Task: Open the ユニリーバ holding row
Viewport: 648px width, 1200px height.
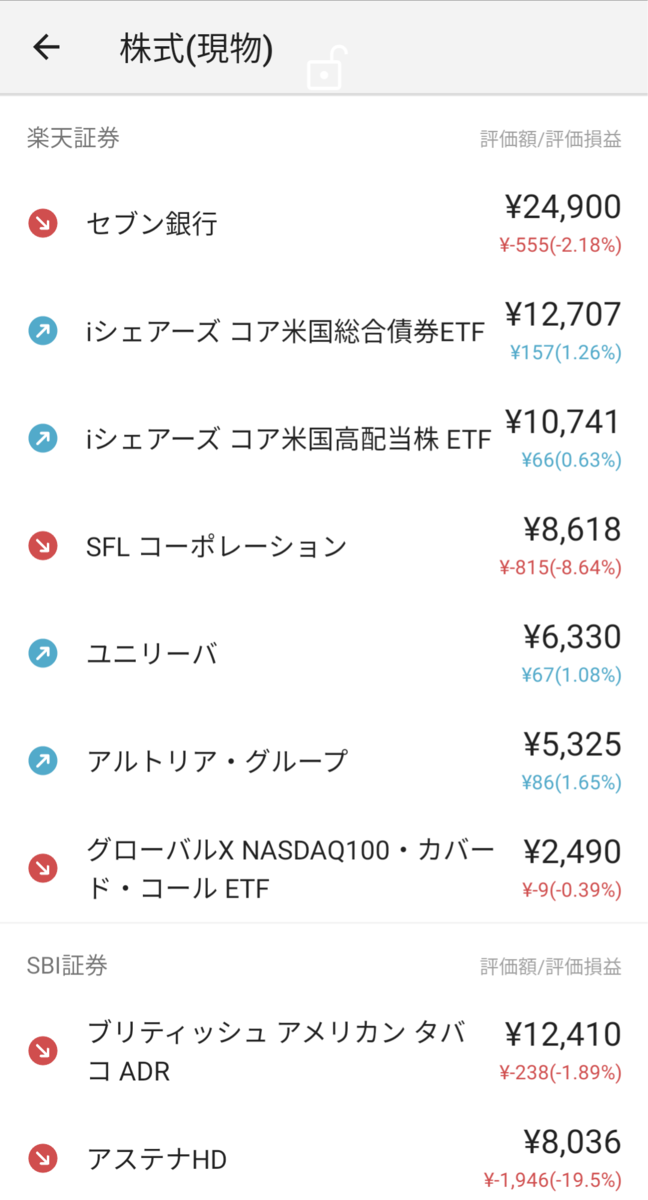Action: click(324, 654)
